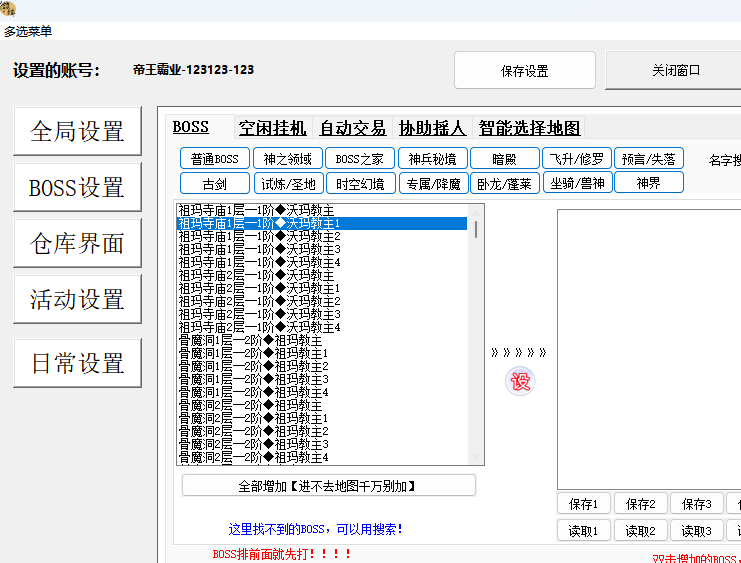
Task: Select 骨魔洞1层一2阶◆祖玛教主4 row
Action: point(322,392)
